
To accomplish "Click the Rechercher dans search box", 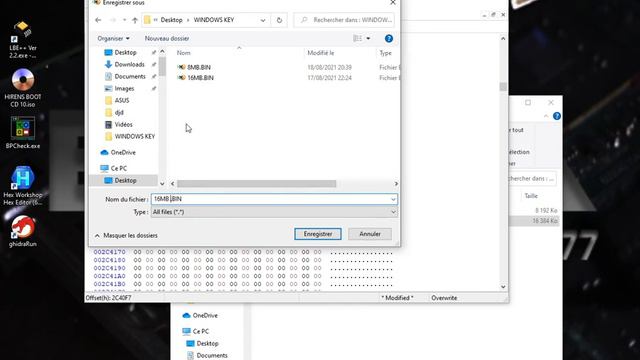I will click(344, 20).
